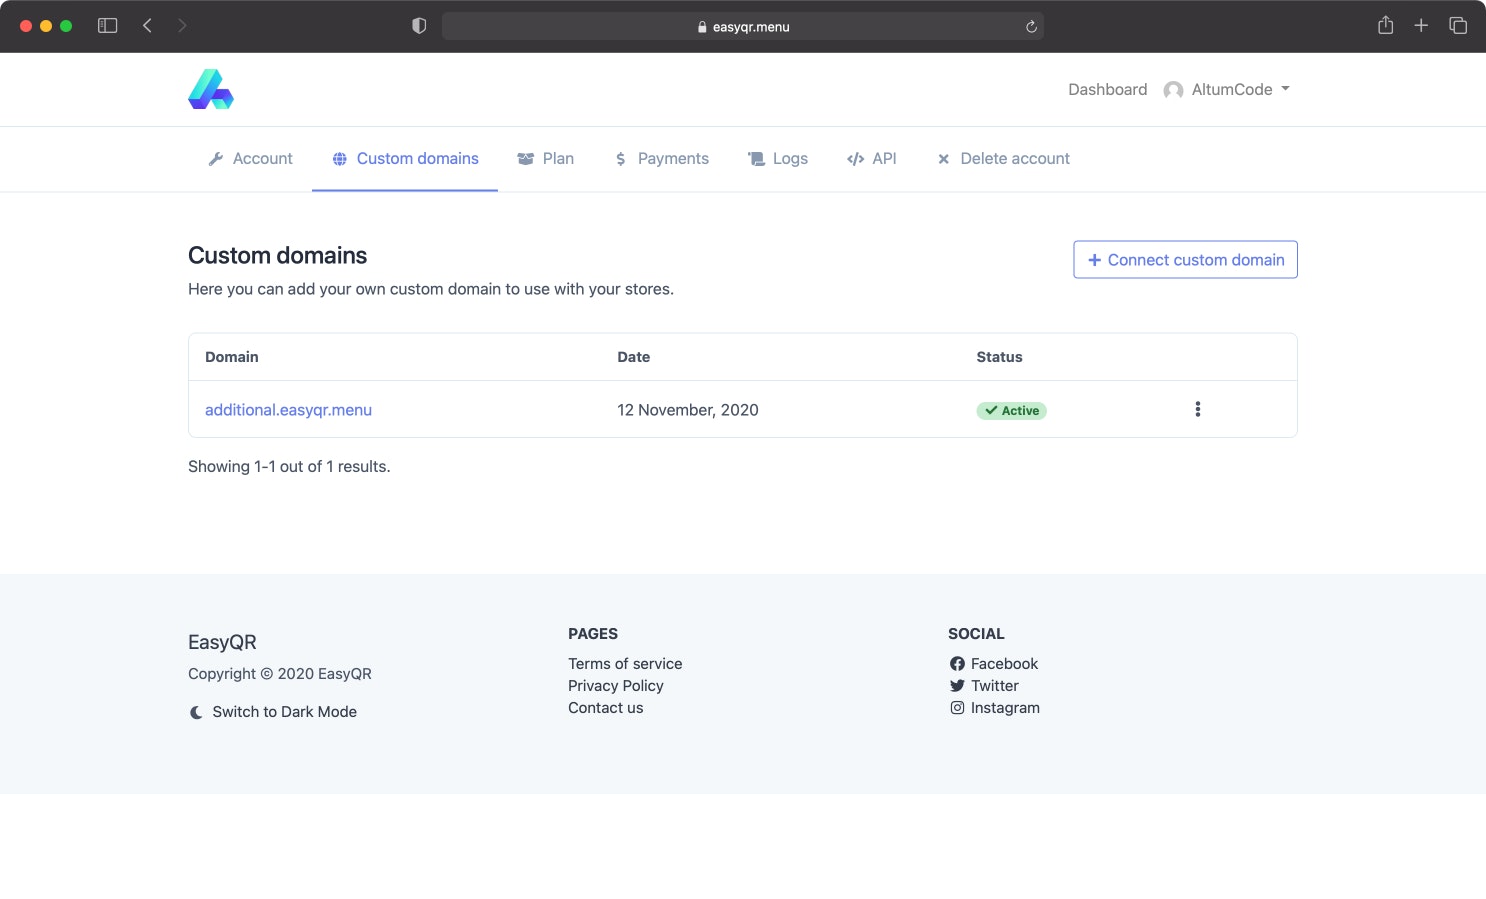Toggle Safari sidebar icon

pyautogui.click(x=107, y=26)
